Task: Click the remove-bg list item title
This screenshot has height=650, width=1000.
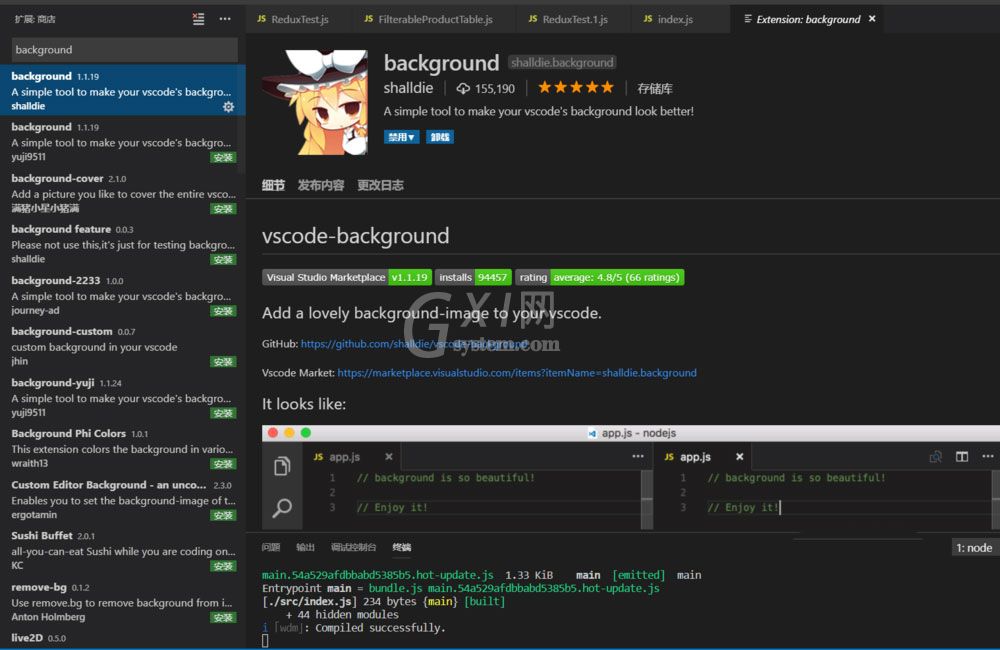Action: [39, 587]
